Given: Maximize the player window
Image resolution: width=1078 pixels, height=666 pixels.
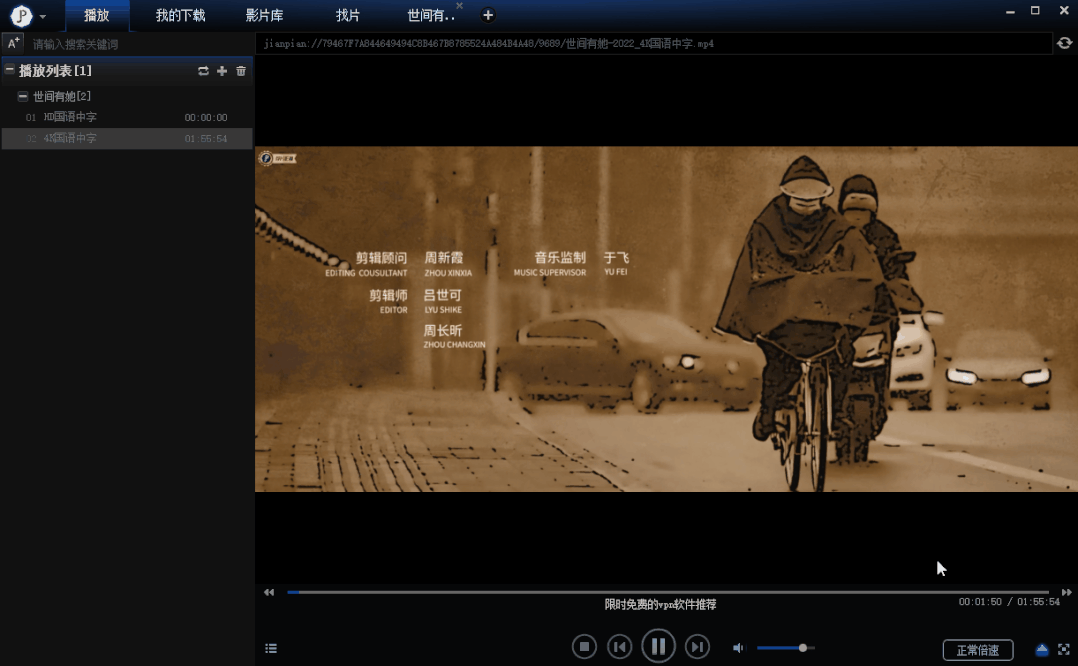Looking at the screenshot, I should coord(1035,10).
